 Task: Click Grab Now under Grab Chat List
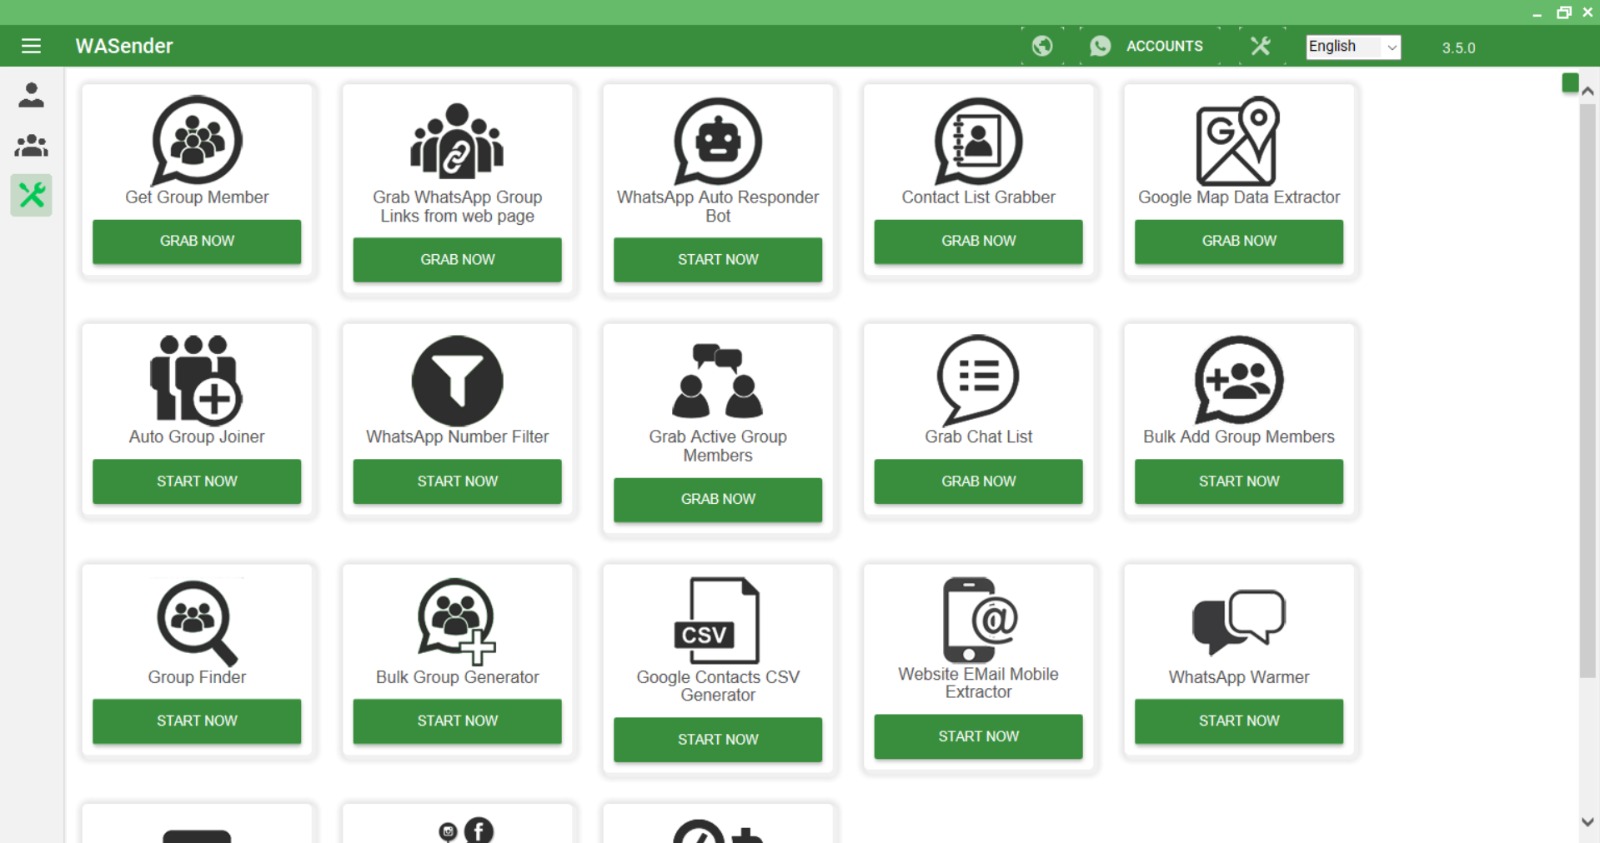(x=978, y=481)
